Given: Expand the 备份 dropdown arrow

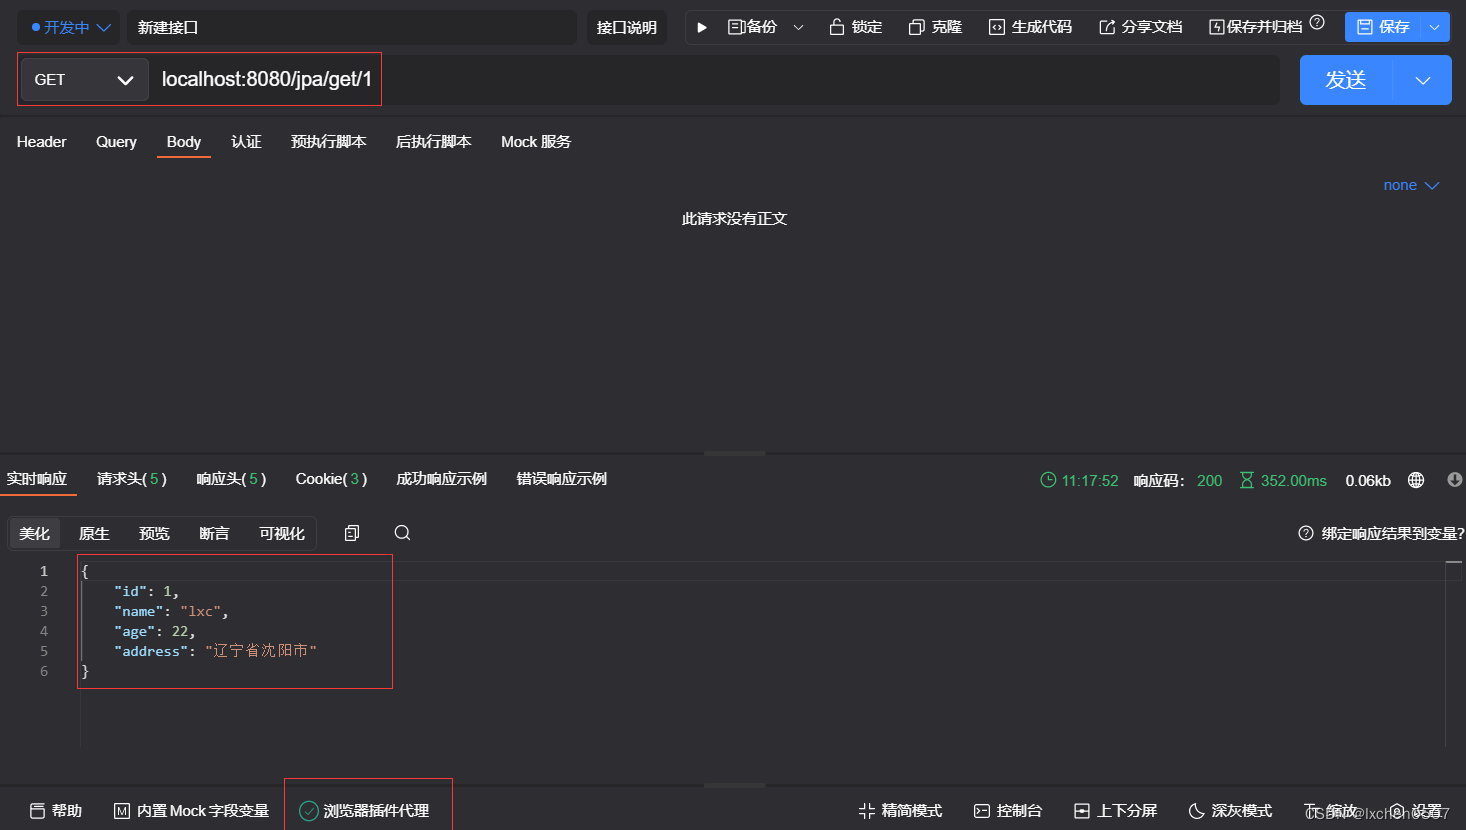Looking at the screenshot, I should [798, 27].
